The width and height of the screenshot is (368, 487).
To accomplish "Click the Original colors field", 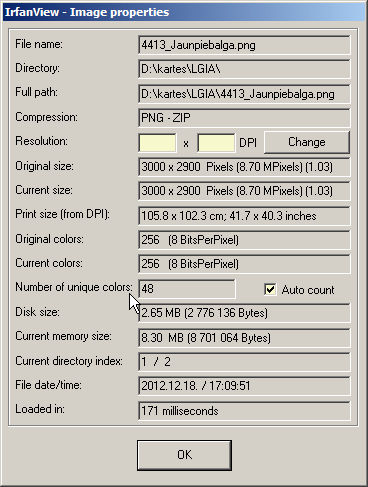I will click(x=244, y=240).
